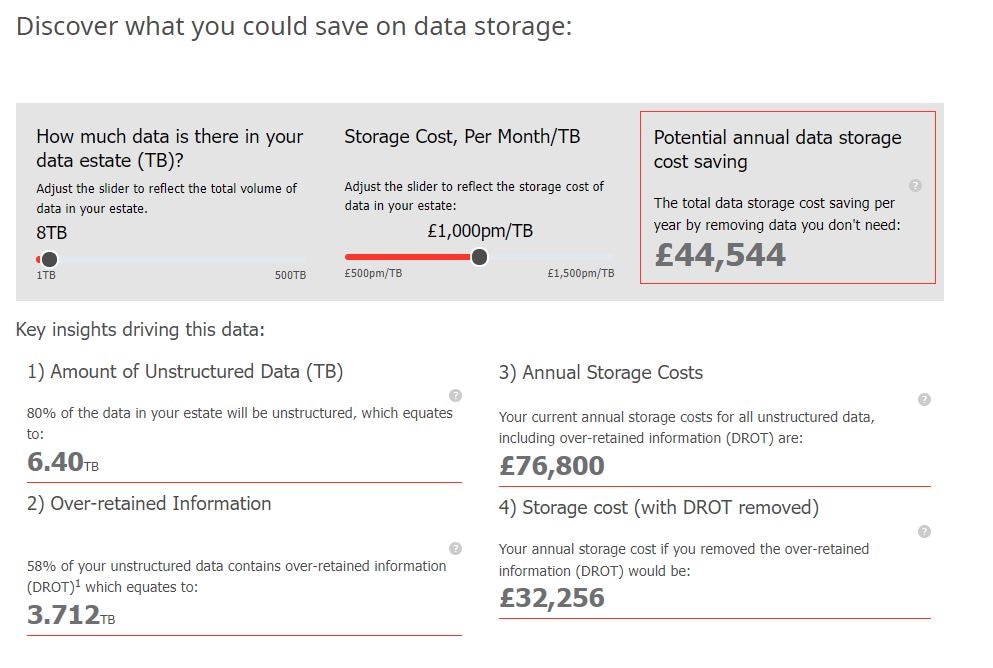This screenshot has width=993, height=668.
Task: Click the storage cost slider handle
Action: tap(479, 257)
